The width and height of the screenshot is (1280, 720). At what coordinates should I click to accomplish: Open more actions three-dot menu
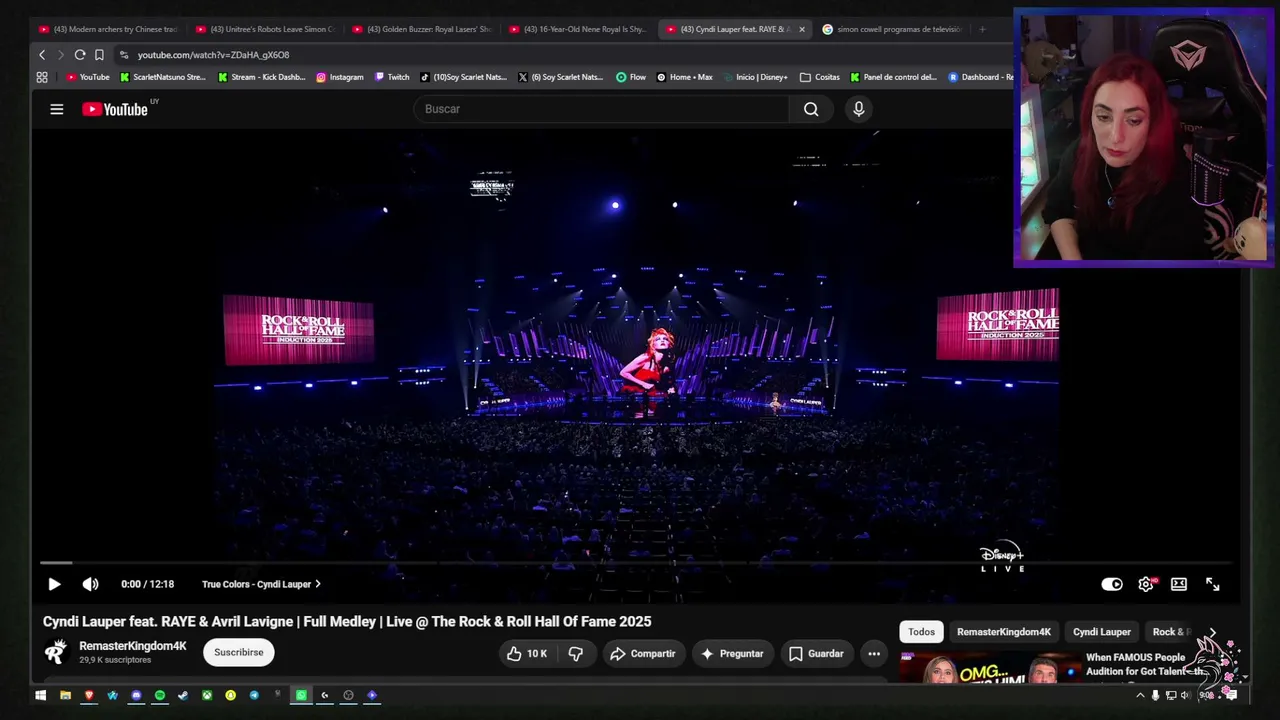point(874,654)
